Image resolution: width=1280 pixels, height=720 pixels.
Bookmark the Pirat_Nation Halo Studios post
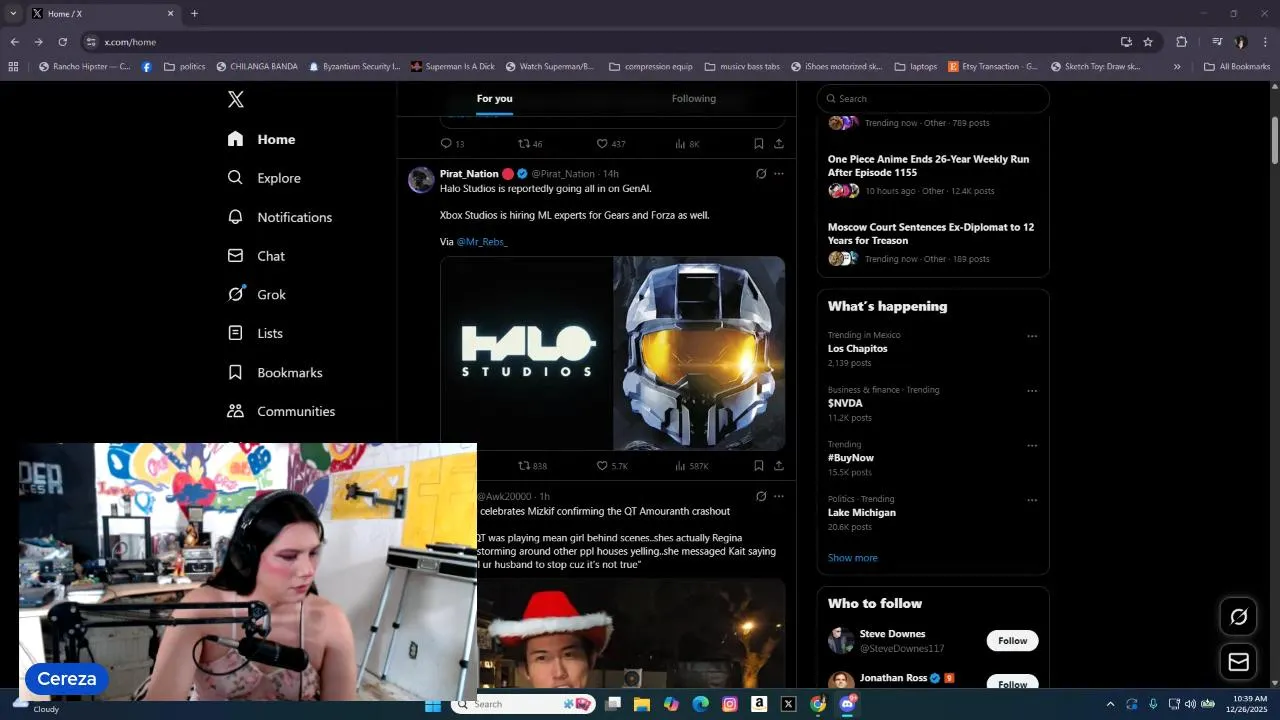759,466
